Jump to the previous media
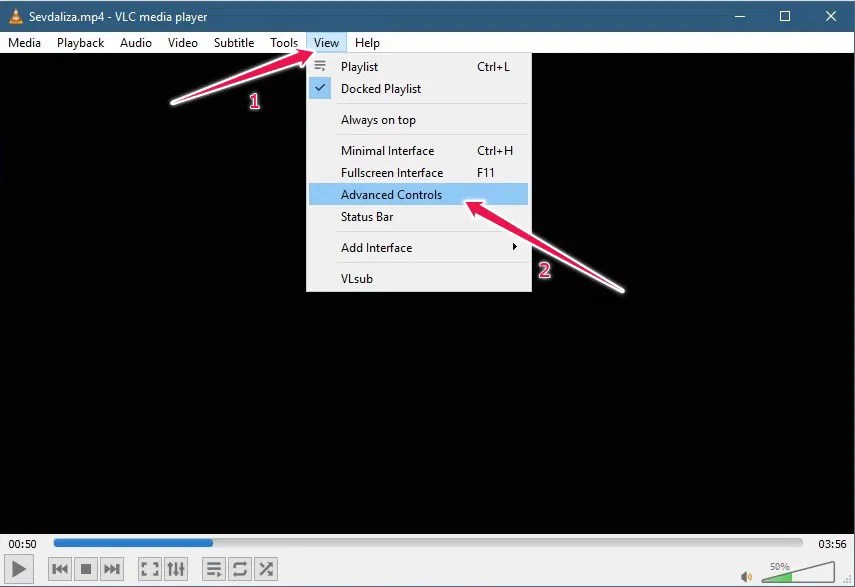This screenshot has height=587, width=855. click(59, 568)
